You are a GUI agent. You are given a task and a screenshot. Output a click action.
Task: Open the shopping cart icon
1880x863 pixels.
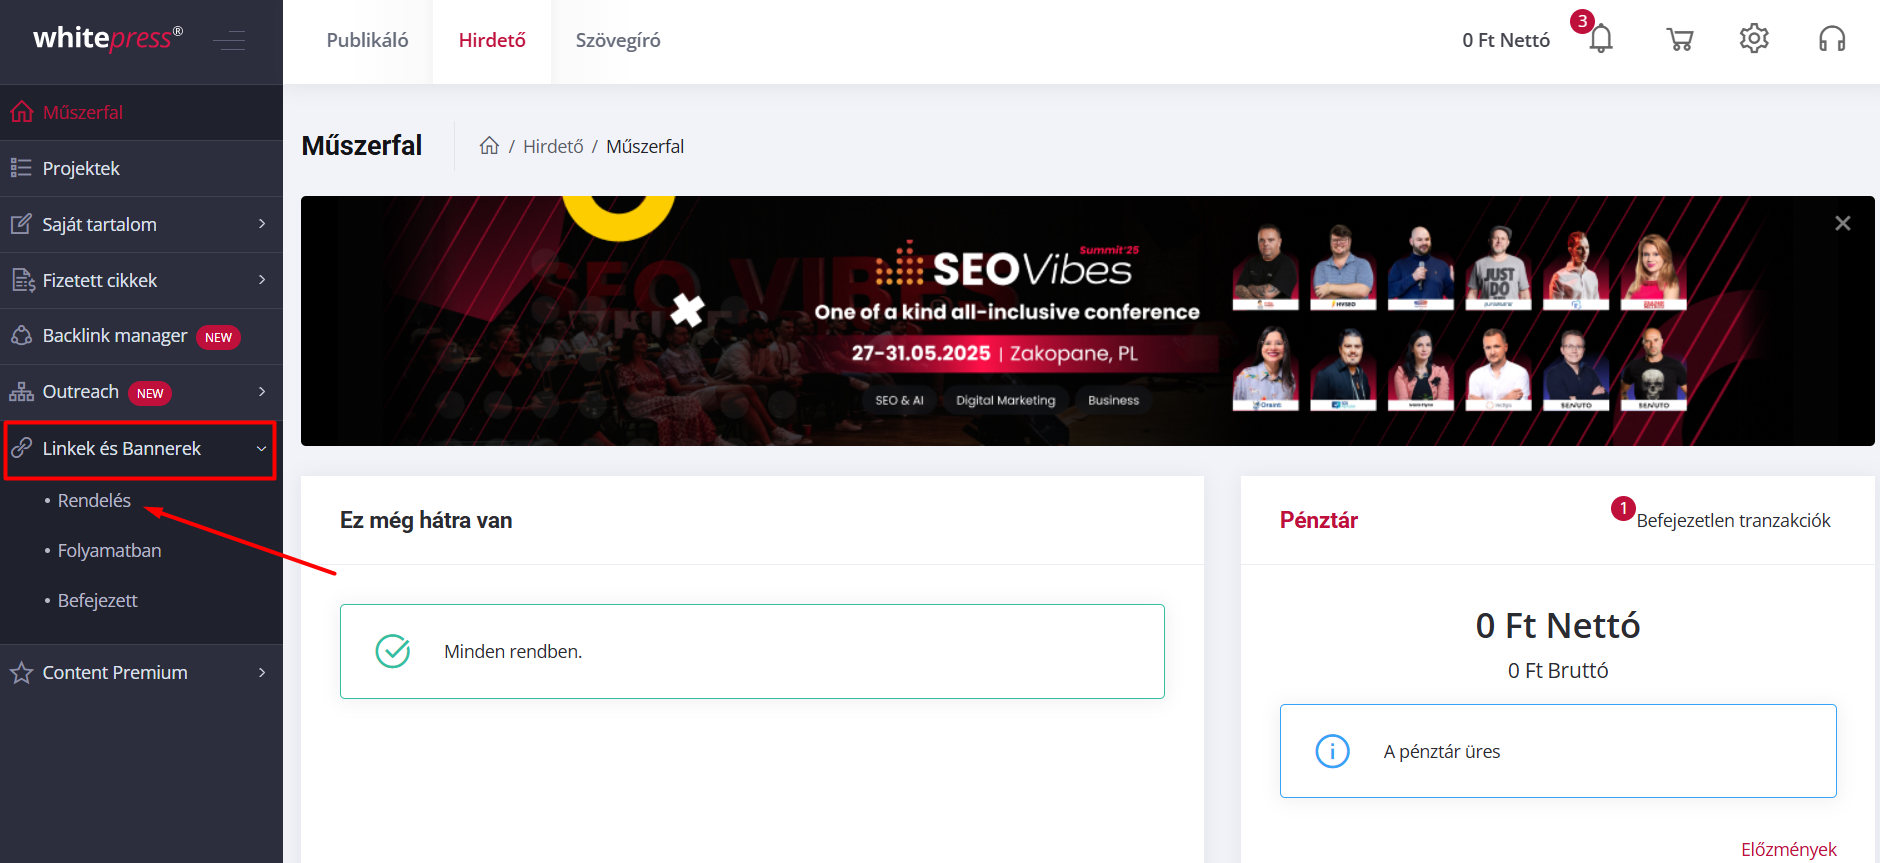[x=1680, y=39]
